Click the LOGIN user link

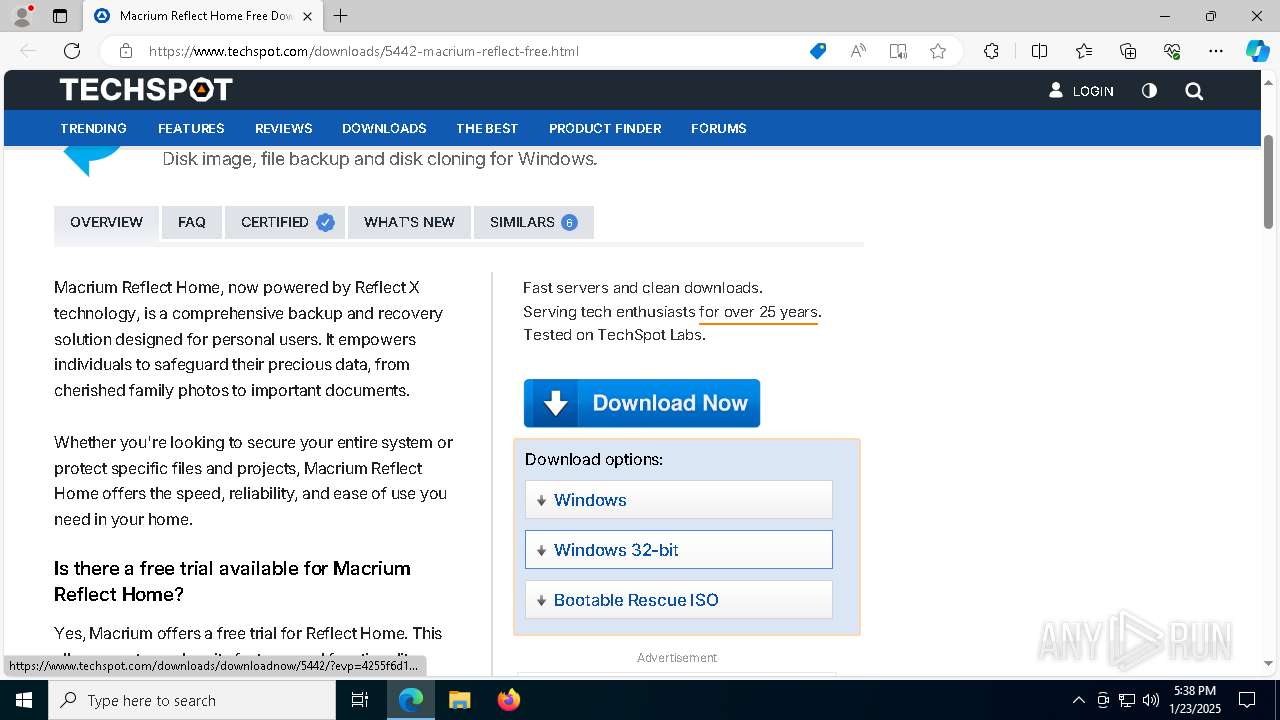pyautogui.click(x=1081, y=91)
